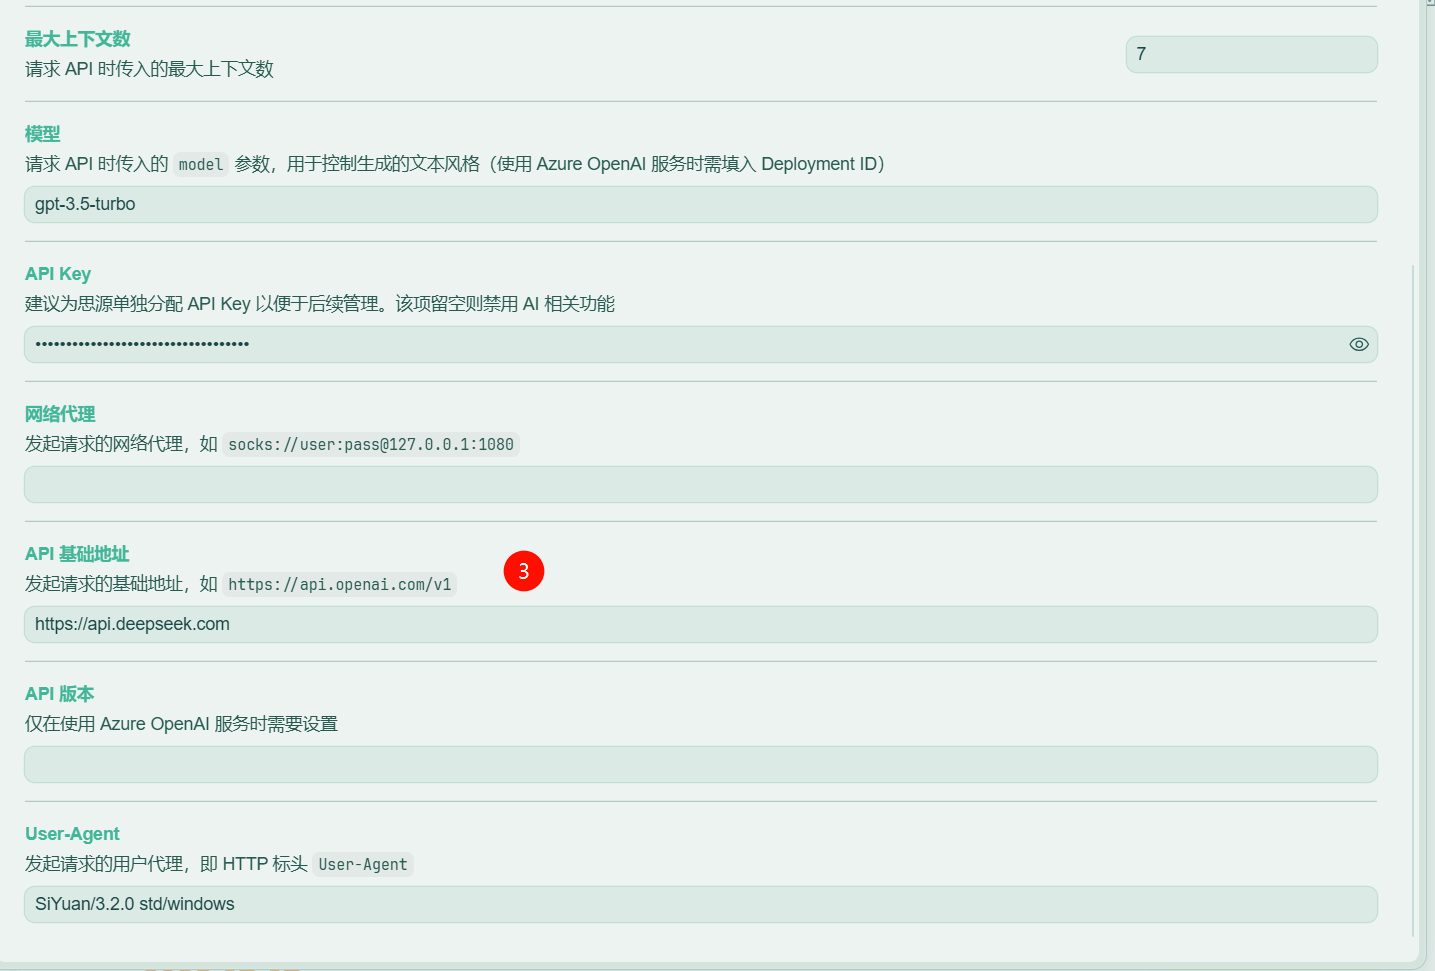Viewport: 1435px width, 971px height.
Task: Click the green User-Agent heading
Action: (72, 834)
